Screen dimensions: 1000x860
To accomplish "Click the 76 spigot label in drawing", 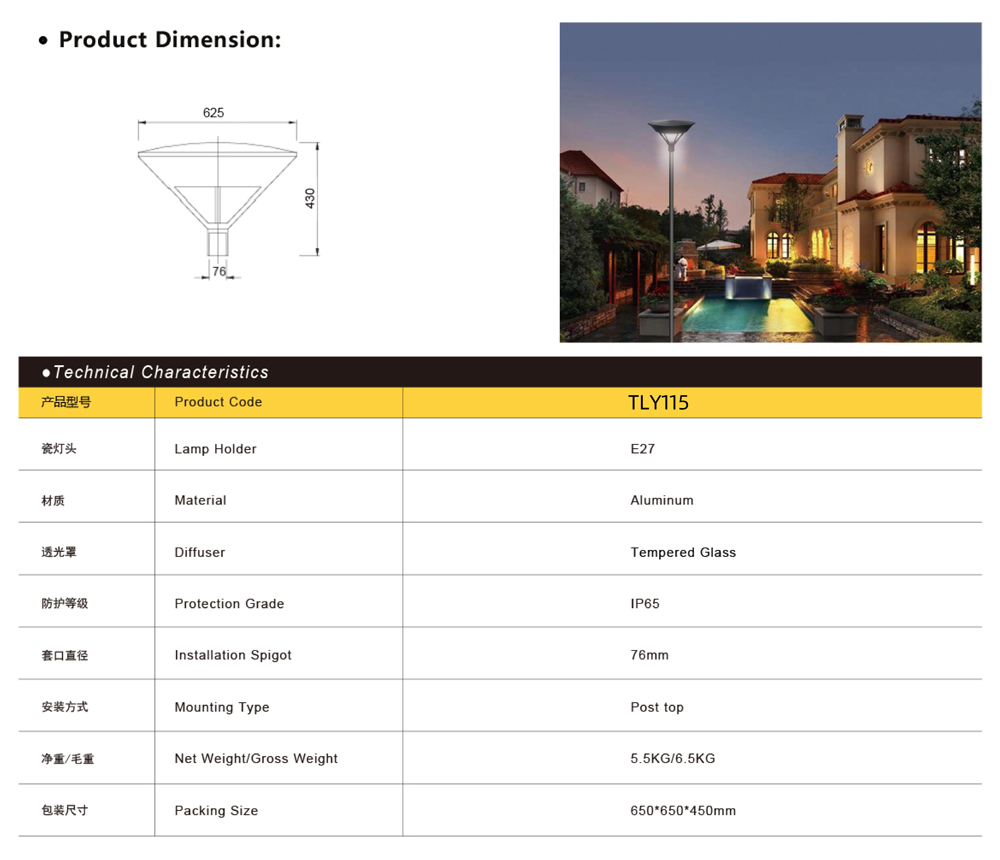I will 219,272.
